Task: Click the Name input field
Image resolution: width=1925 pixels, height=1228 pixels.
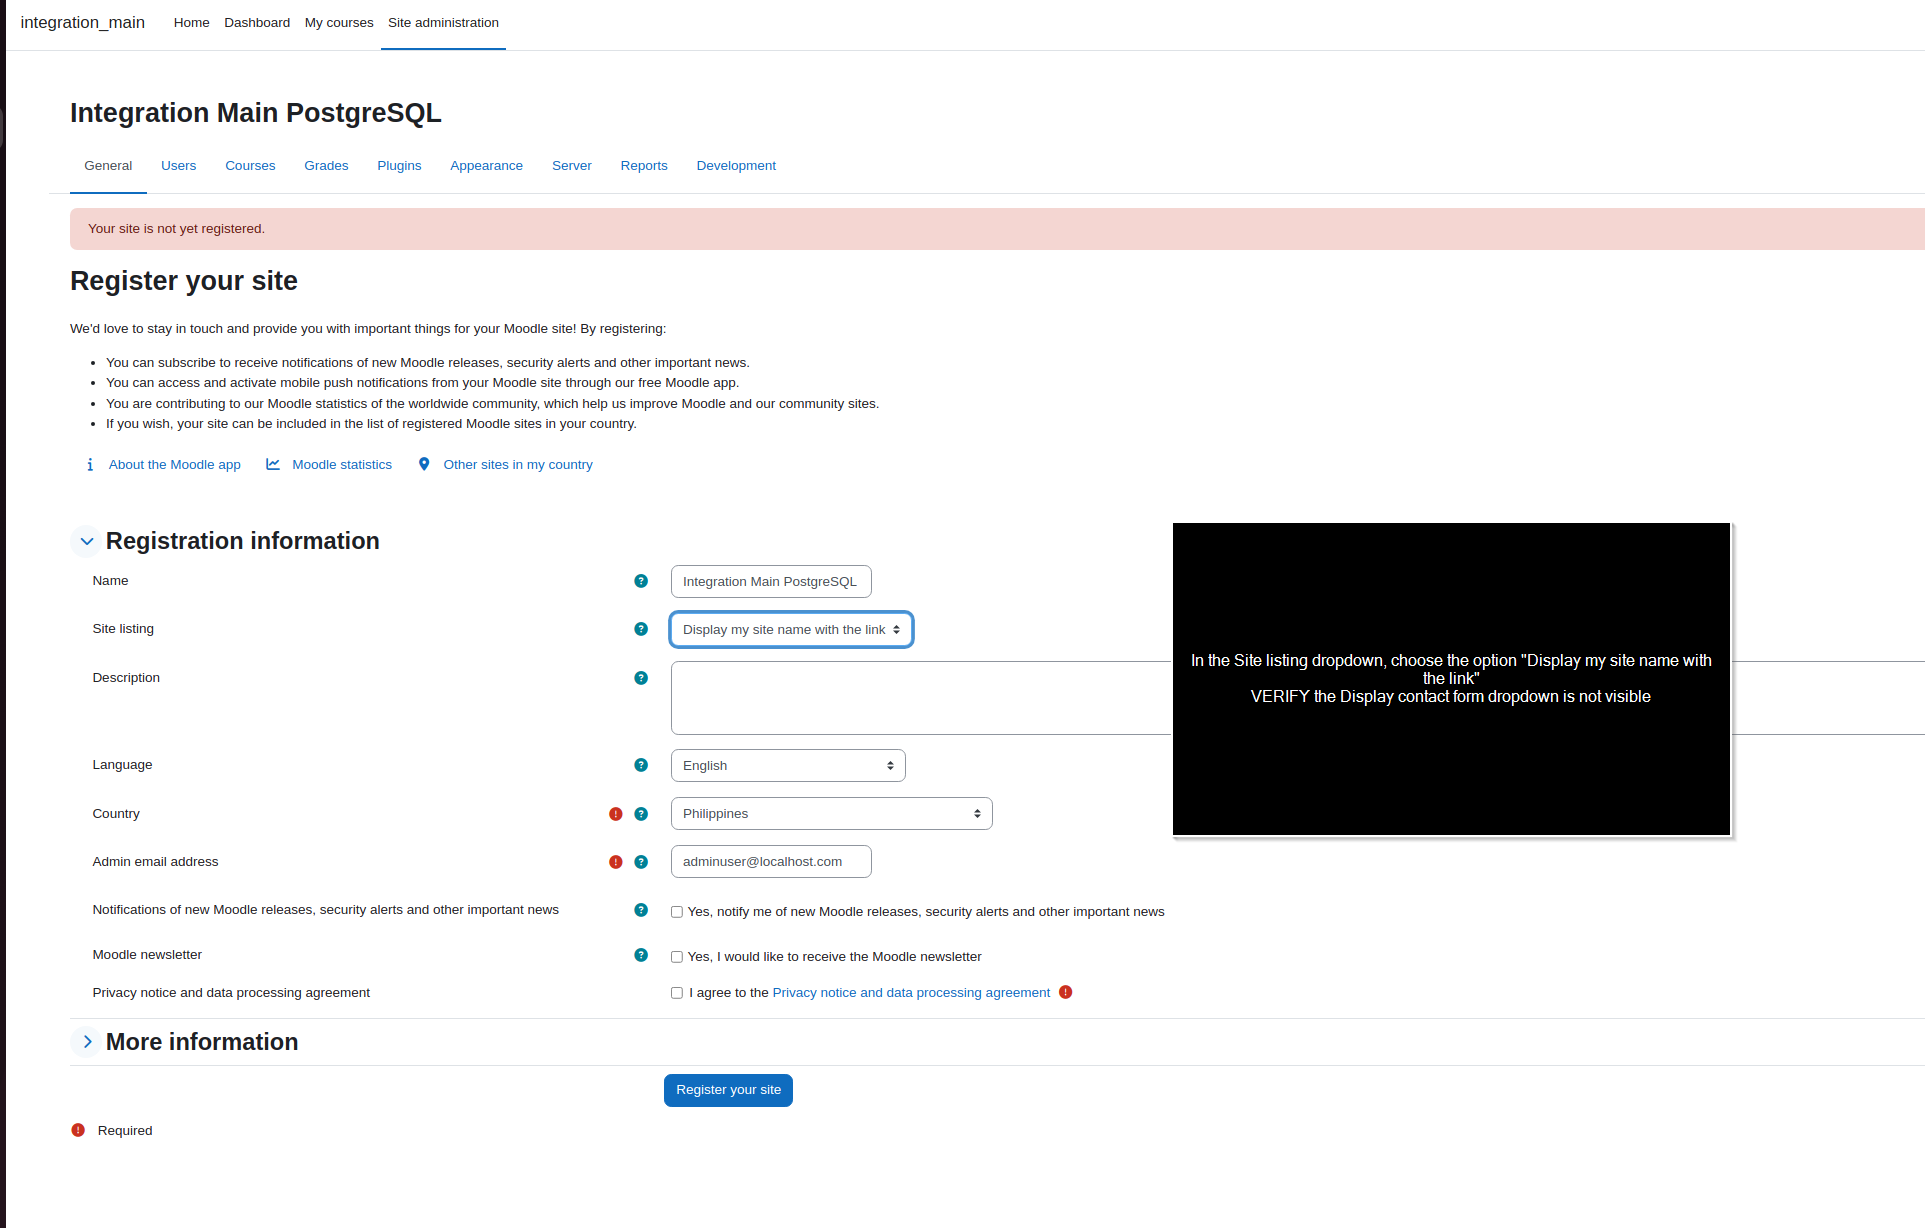Action: [x=771, y=582]
